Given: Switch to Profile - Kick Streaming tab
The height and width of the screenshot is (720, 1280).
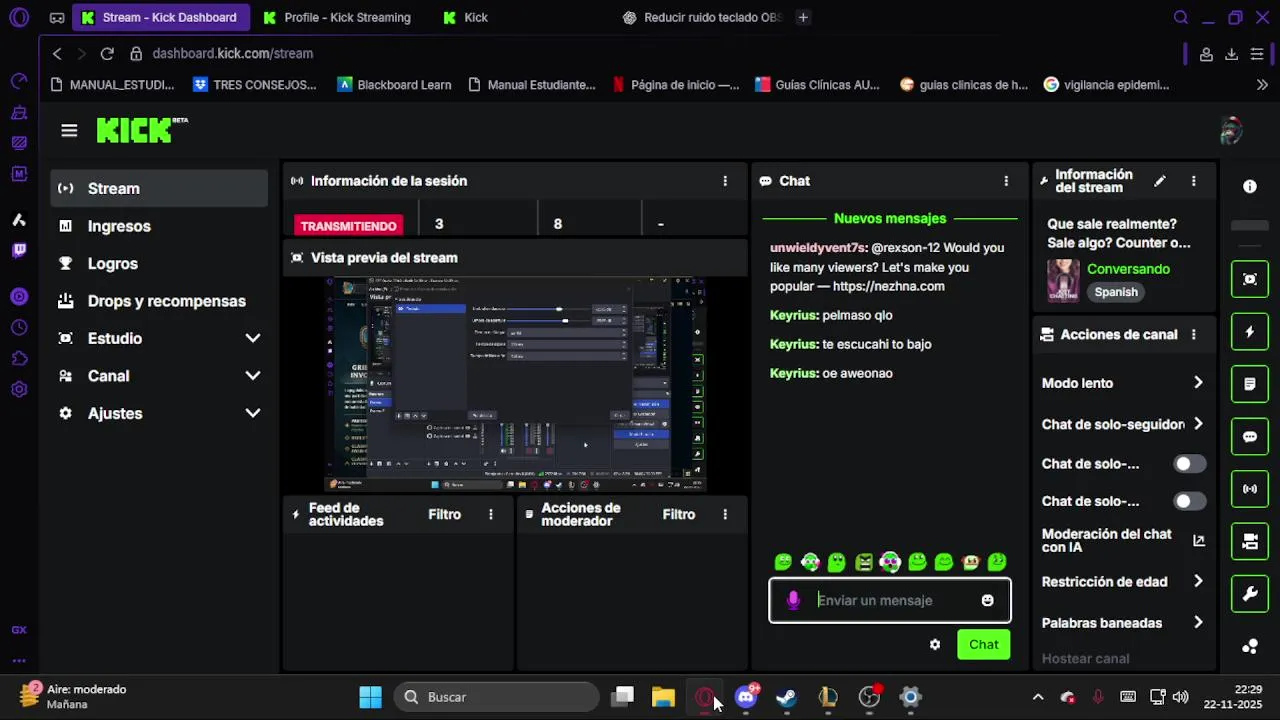Looking at the screenshot, I should pyautogui.click(x=336, y=17).
